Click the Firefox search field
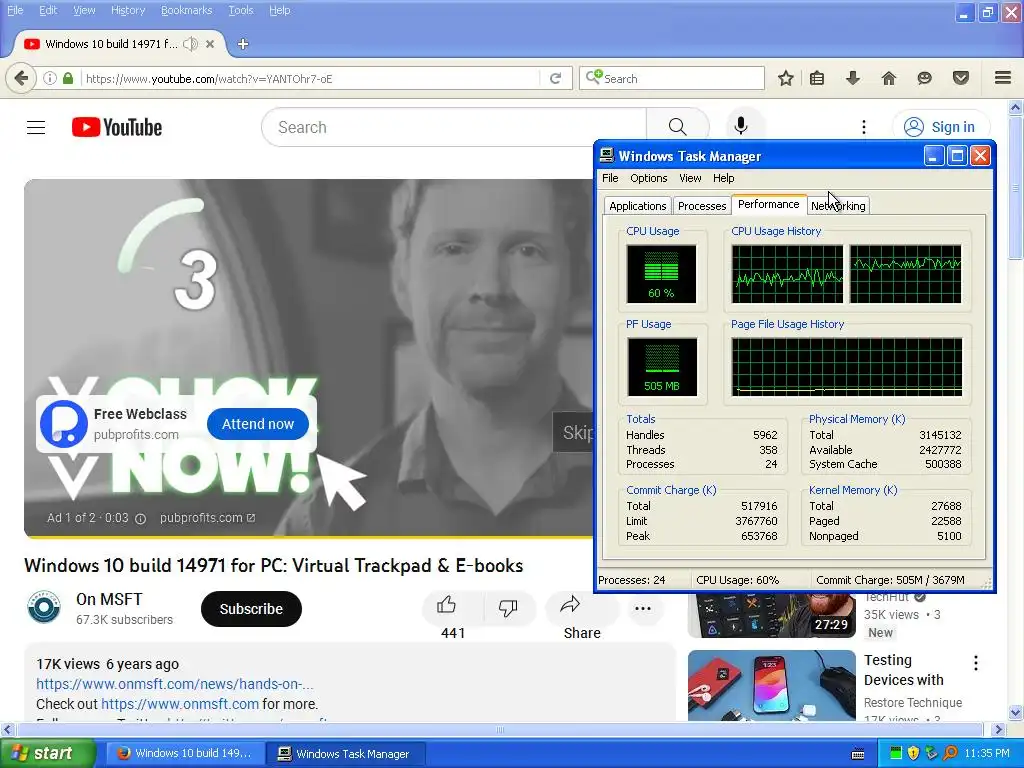 671,78
